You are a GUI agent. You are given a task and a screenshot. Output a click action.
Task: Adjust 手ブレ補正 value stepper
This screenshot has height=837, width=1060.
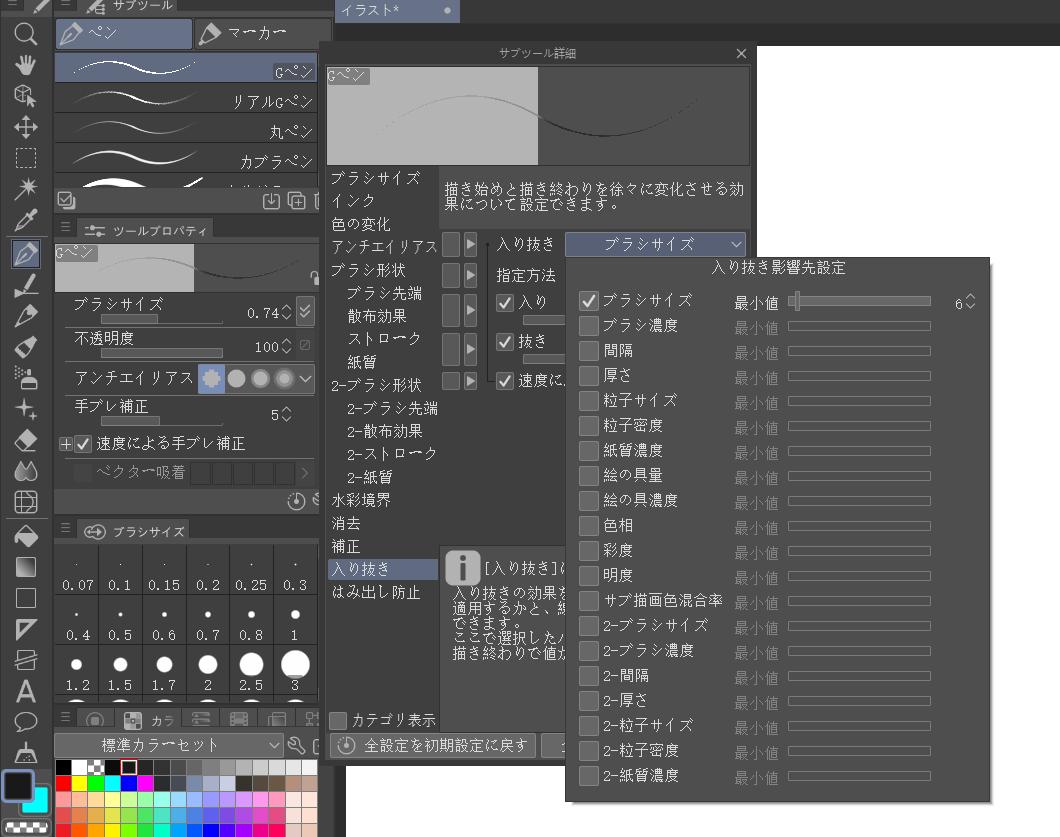(287, 414)
